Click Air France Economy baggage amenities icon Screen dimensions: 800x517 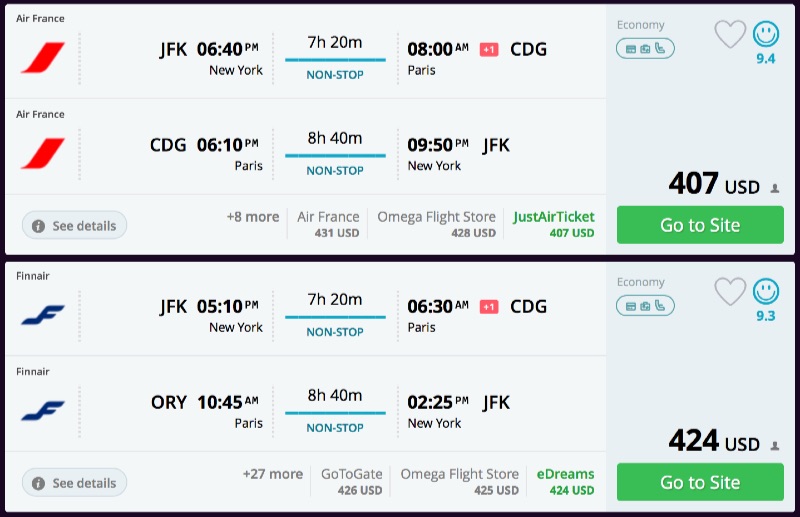pos(645,48)
